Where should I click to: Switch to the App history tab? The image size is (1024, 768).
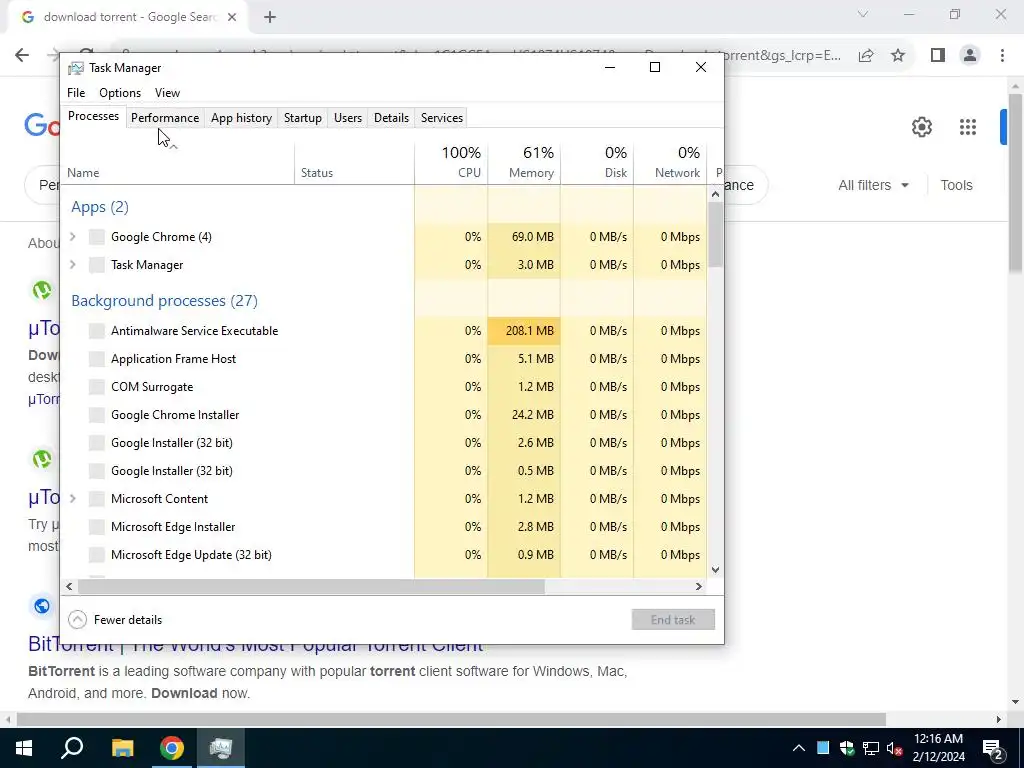pyautogui.click(x=242, y=118)
